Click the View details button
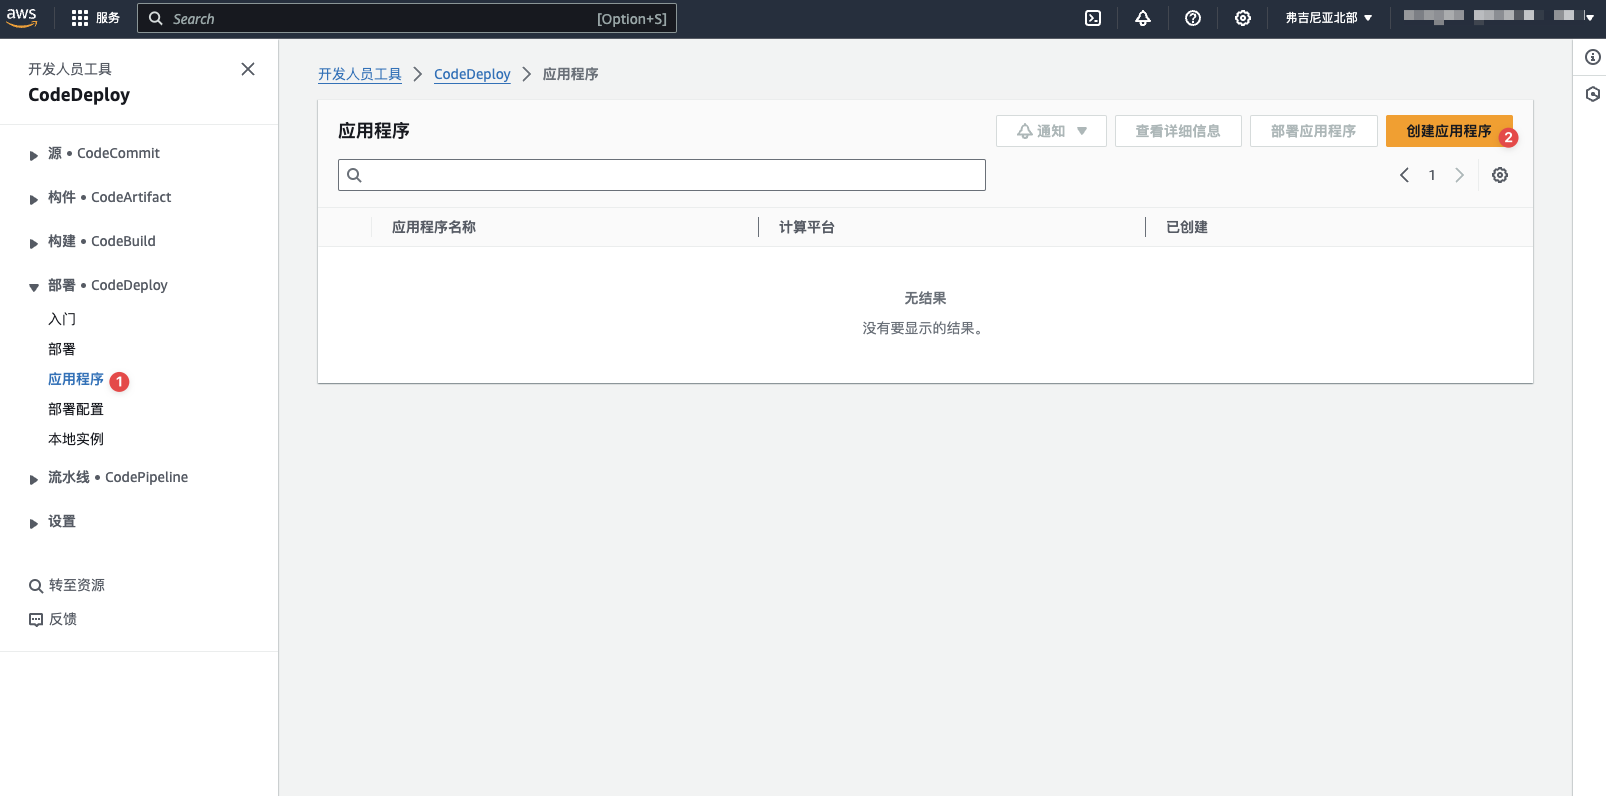1606x796 pixels. (1178, 131)
